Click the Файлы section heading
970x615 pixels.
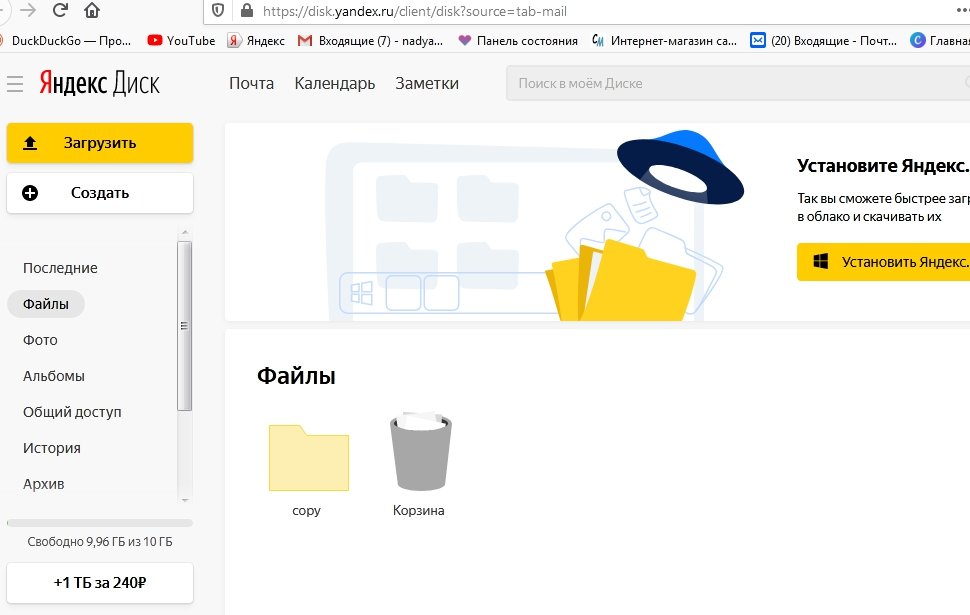tap(296, 376)
